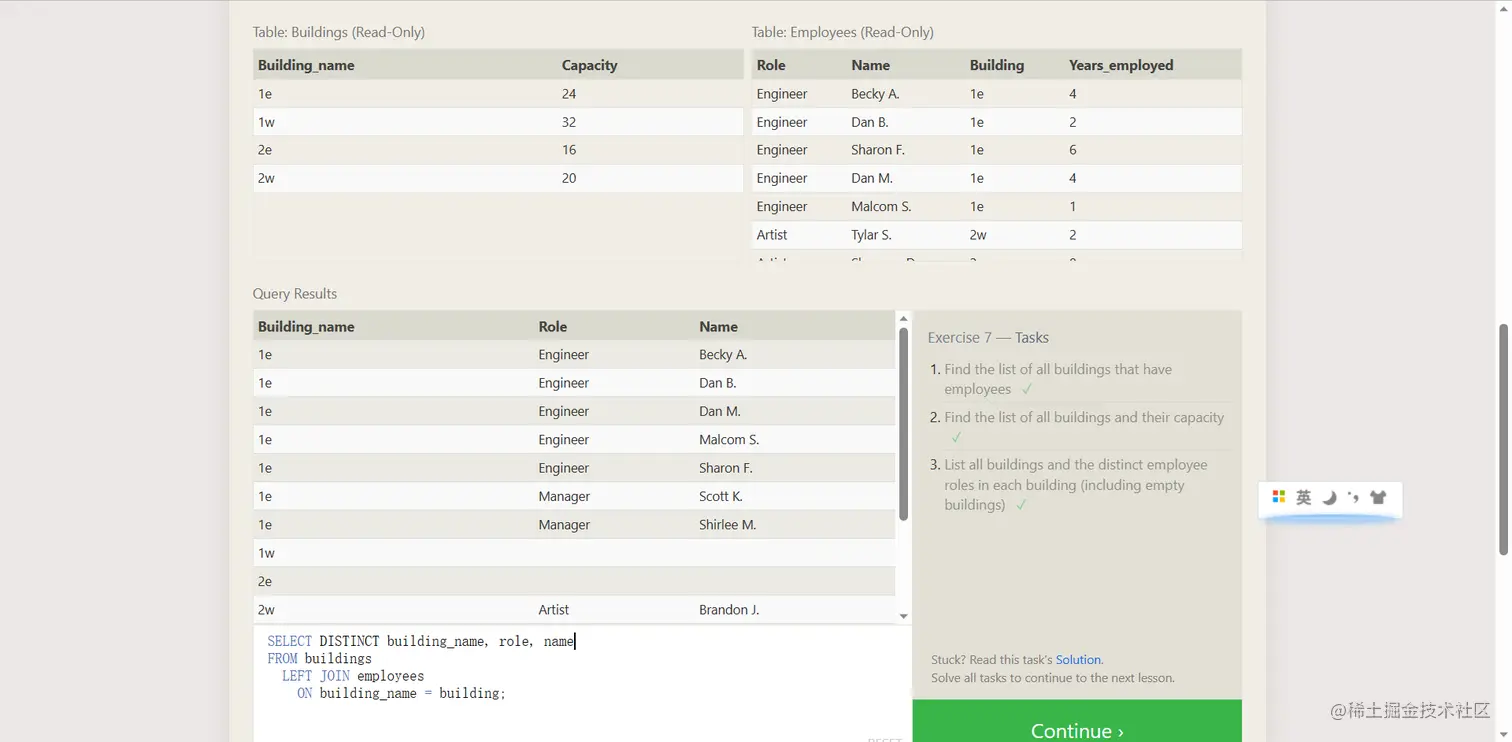Click Dan M. in the Employees table
Viewport: 1512px width, 742px height.
872,178
